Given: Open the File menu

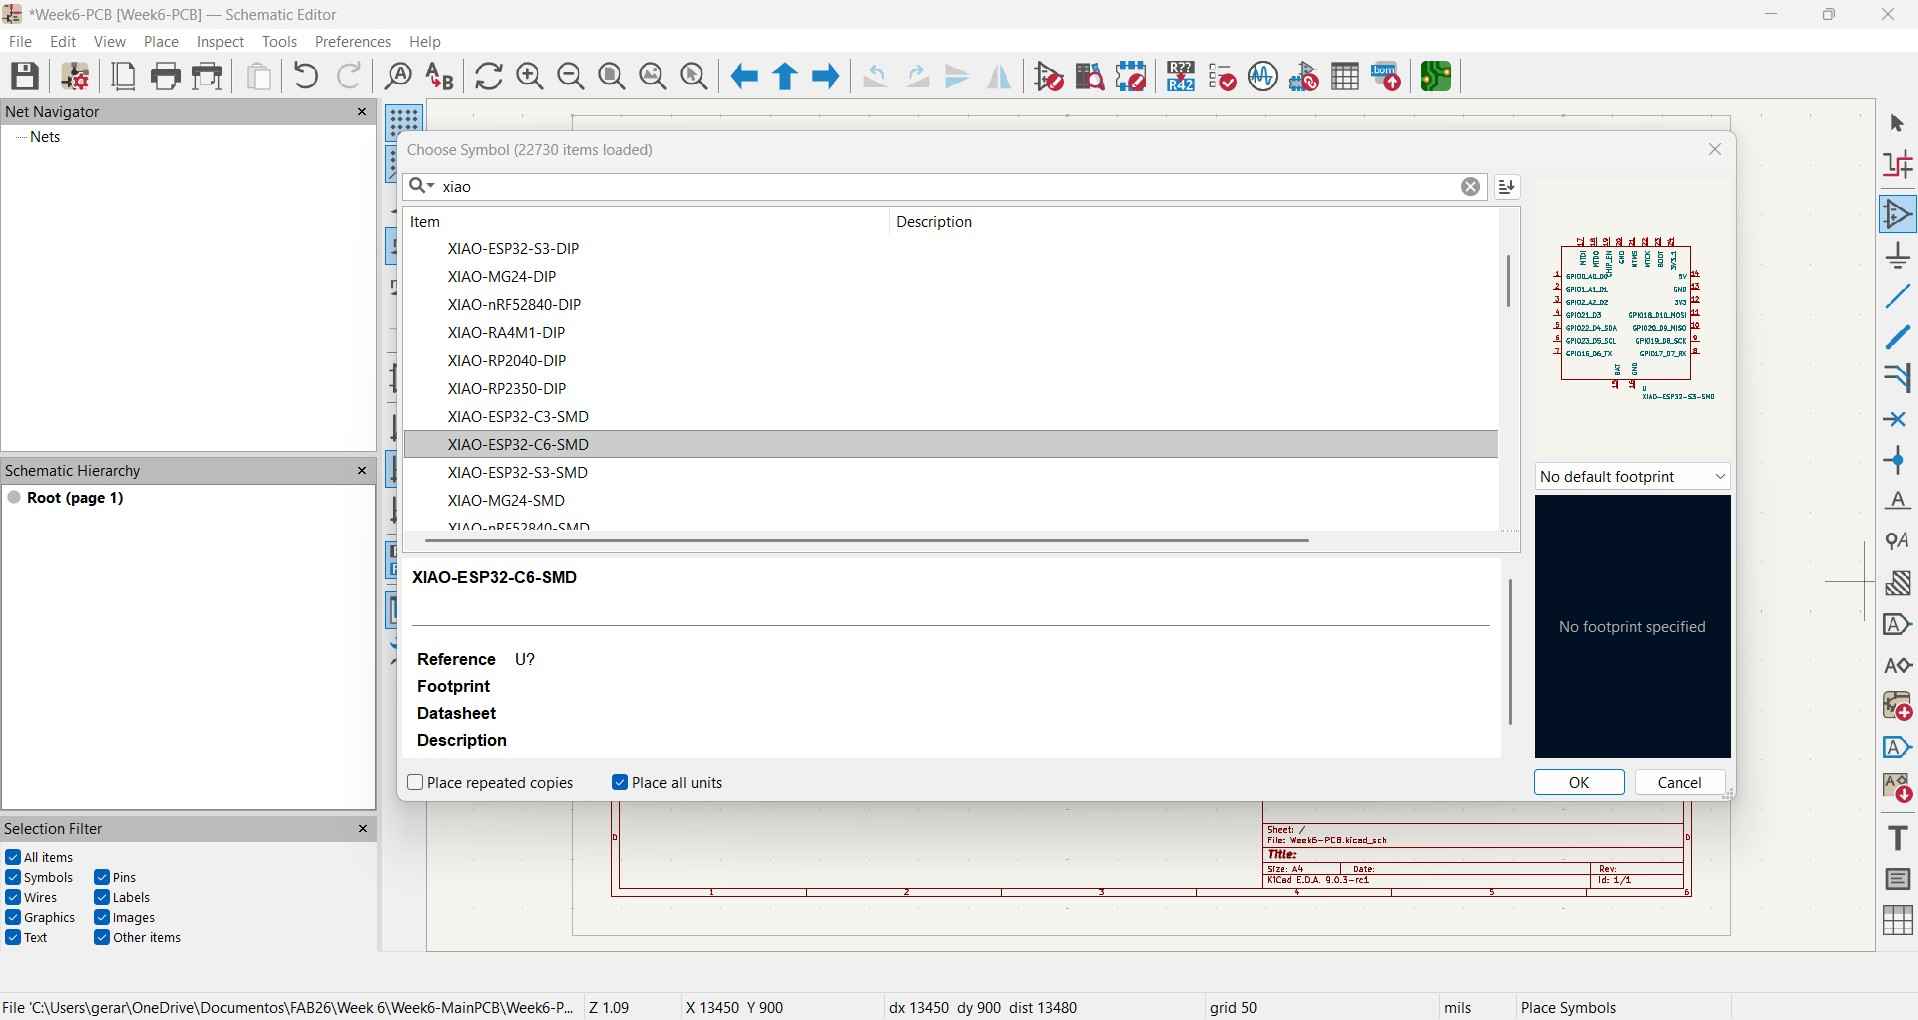Looking at the screenshot, I should [x=20, y=42].
